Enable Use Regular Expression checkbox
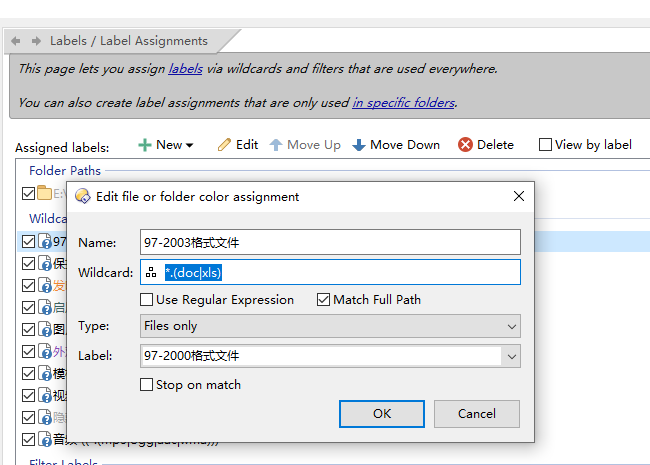Screen dimensions: 650x465 coord(147,299)
